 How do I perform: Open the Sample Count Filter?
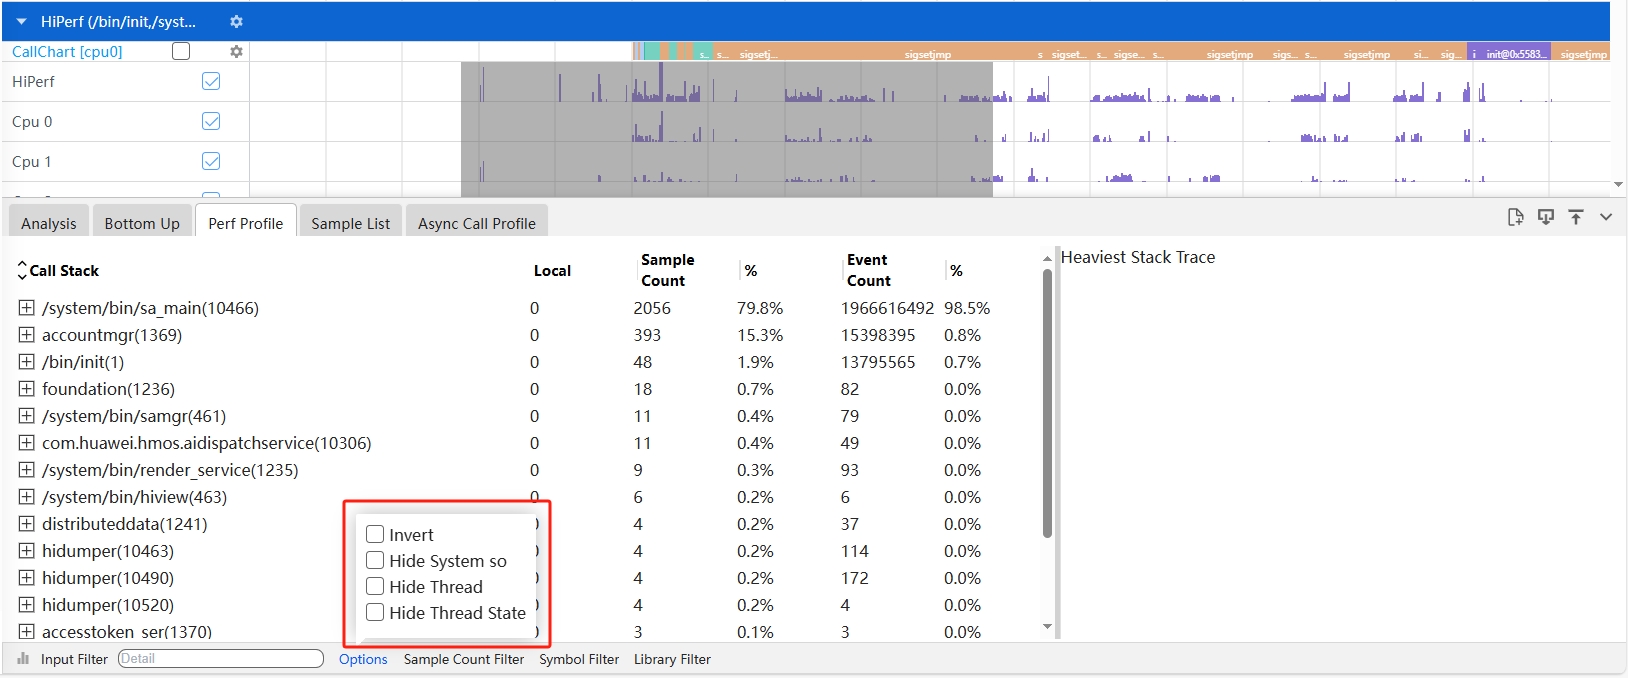tap(463, 659)
